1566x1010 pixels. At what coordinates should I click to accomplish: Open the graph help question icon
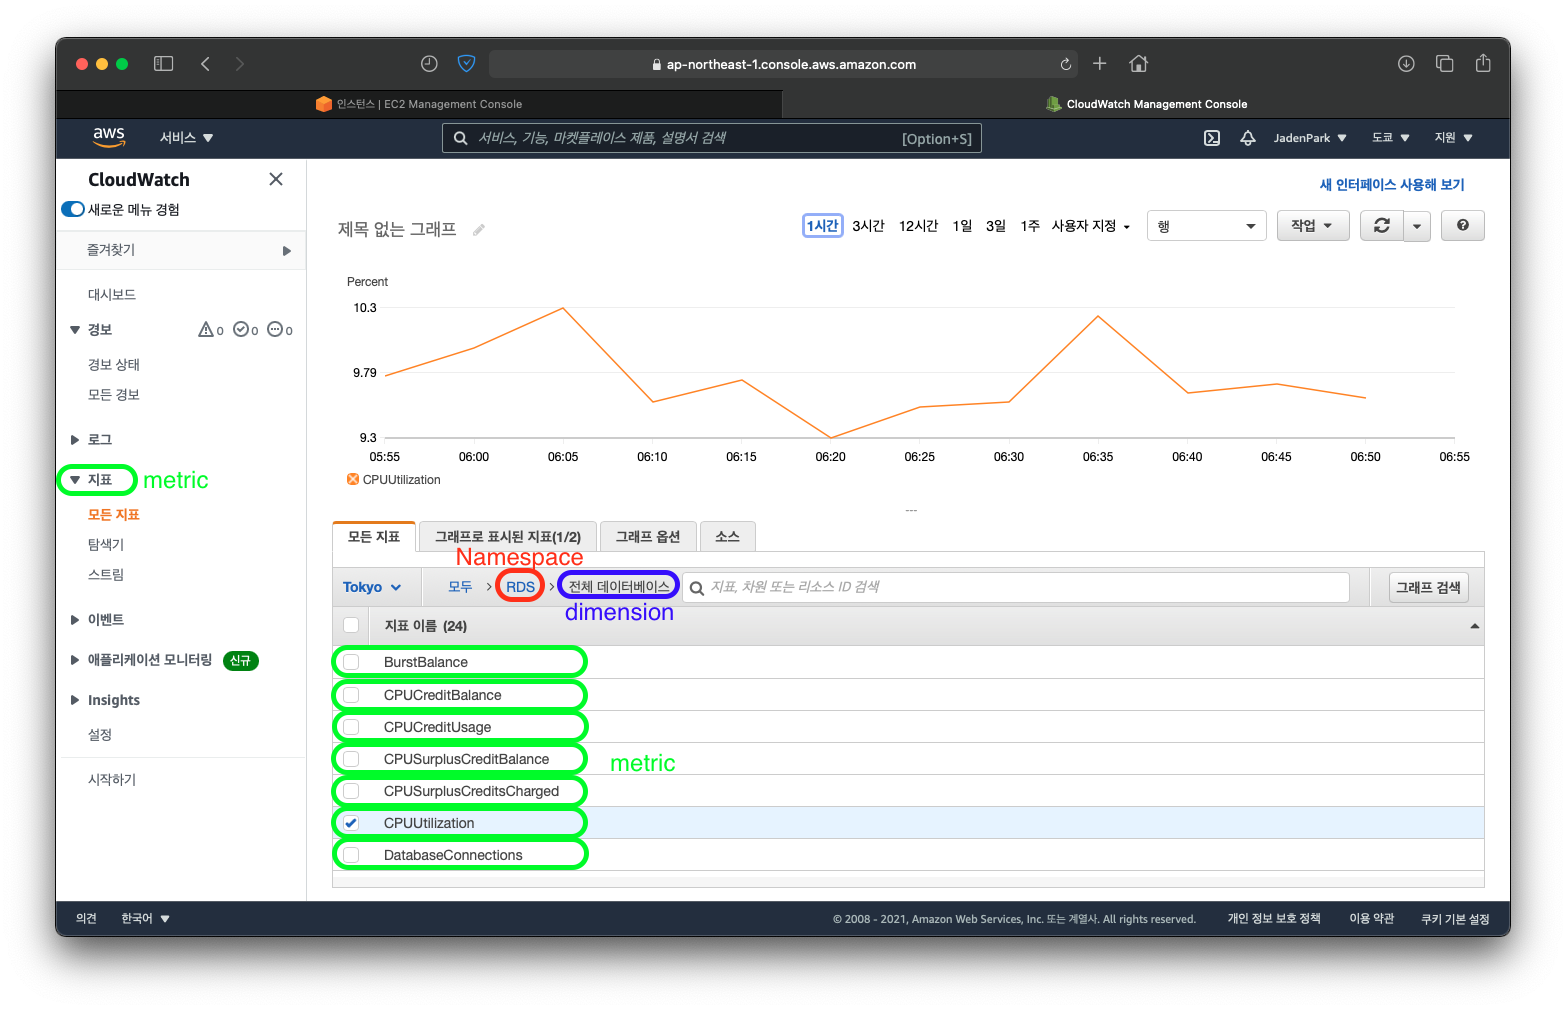click(x=1463, y=226)
